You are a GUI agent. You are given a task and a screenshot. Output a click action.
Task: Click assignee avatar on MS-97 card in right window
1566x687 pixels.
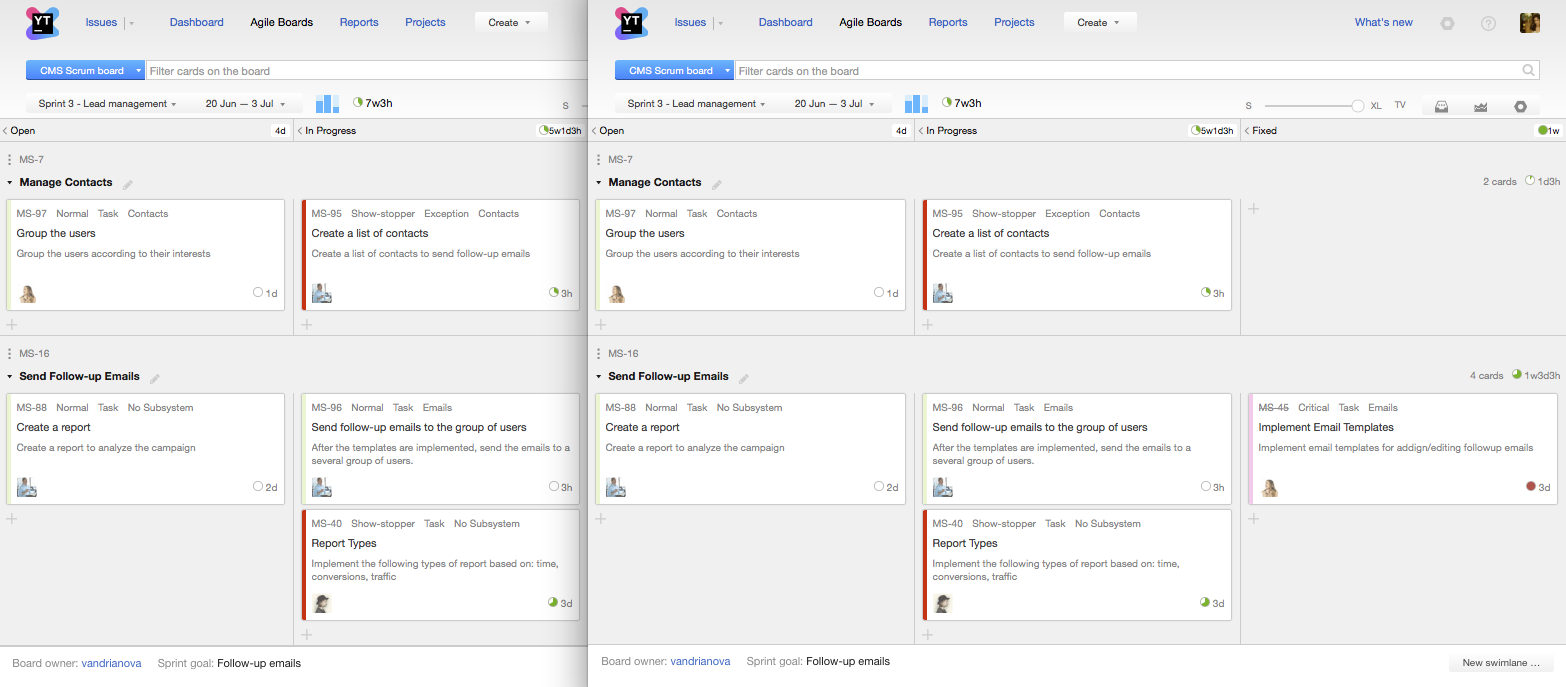616,294
